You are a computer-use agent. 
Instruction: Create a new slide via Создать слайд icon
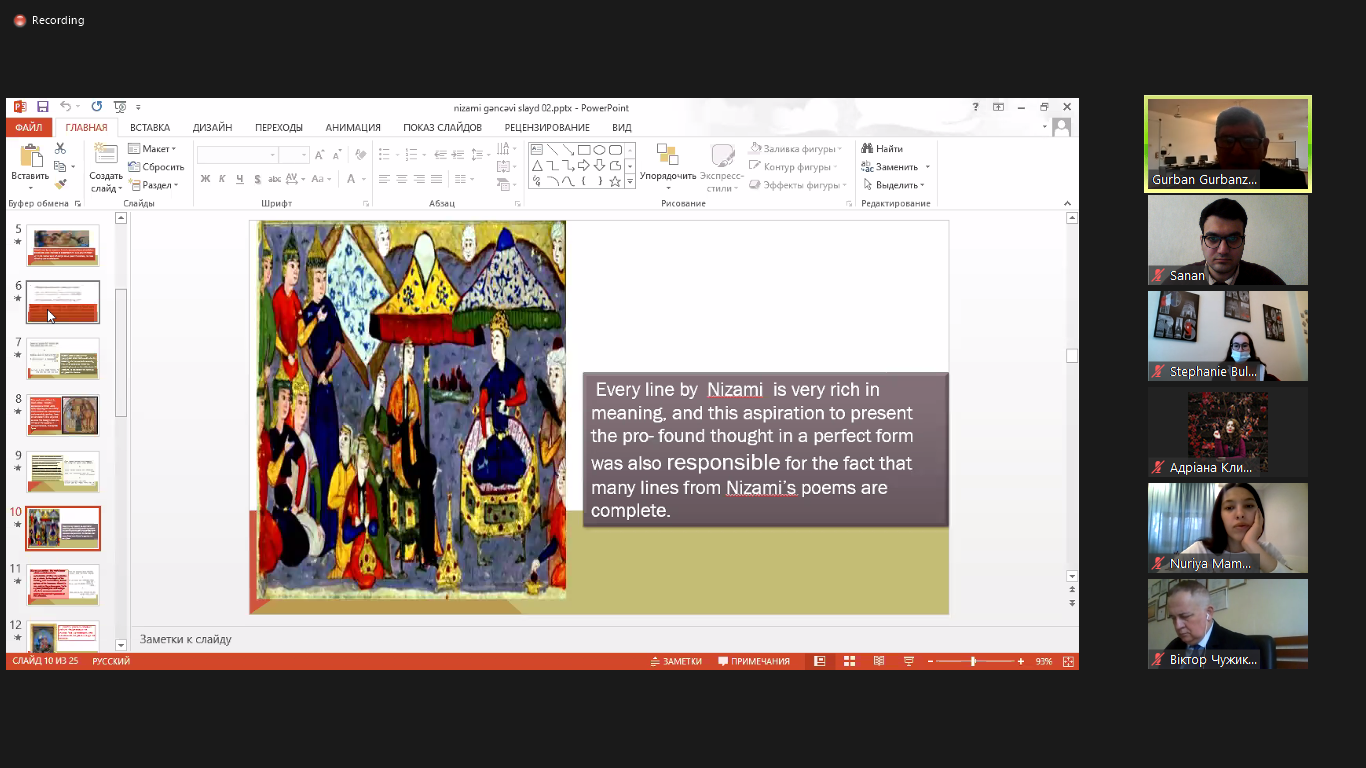(105, 154)
